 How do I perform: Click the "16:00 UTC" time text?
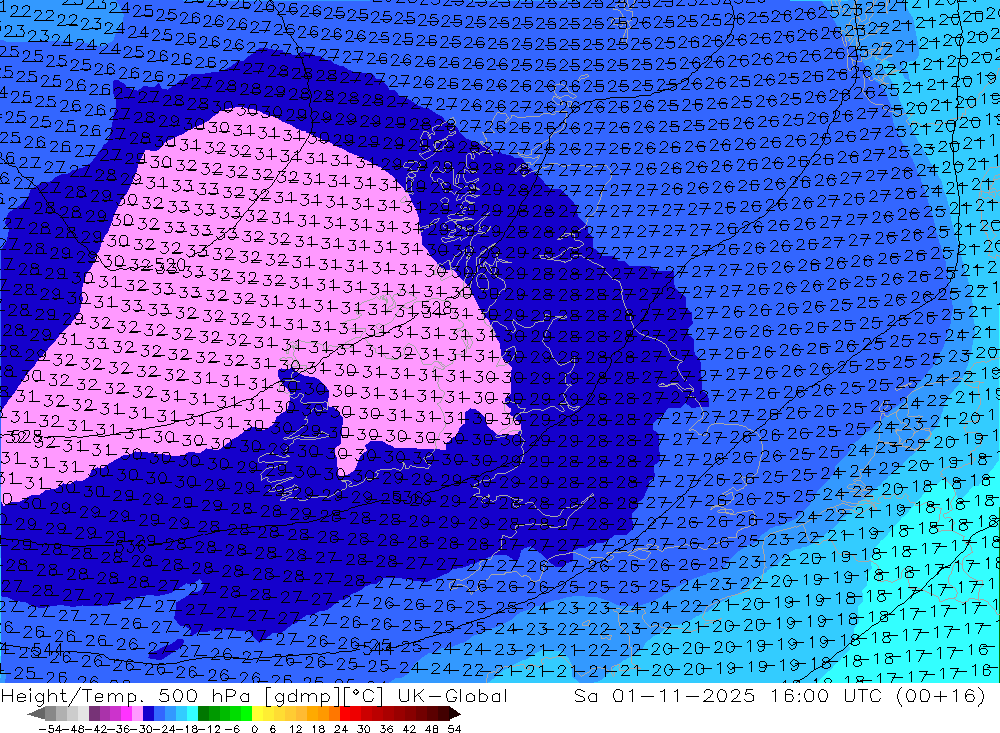click(826, 695)
